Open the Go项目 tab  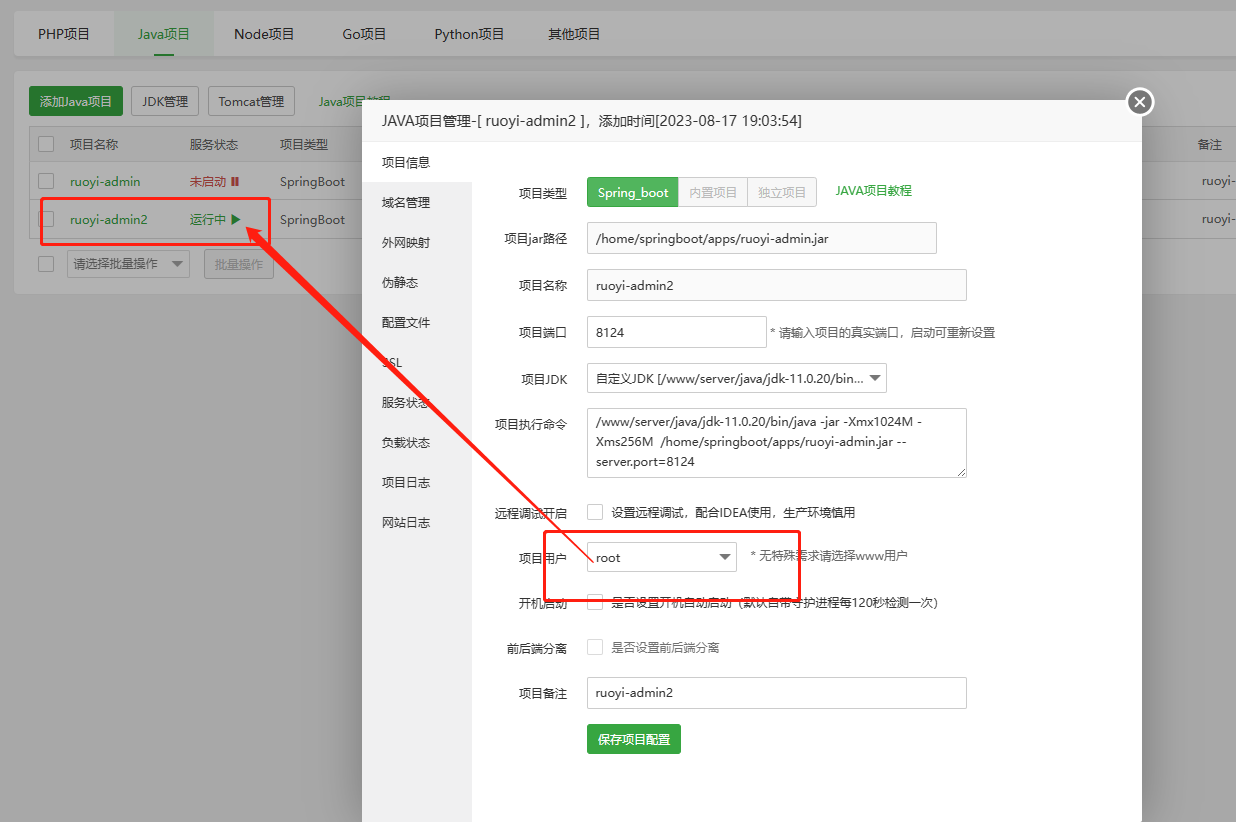(x=364, y=34)
